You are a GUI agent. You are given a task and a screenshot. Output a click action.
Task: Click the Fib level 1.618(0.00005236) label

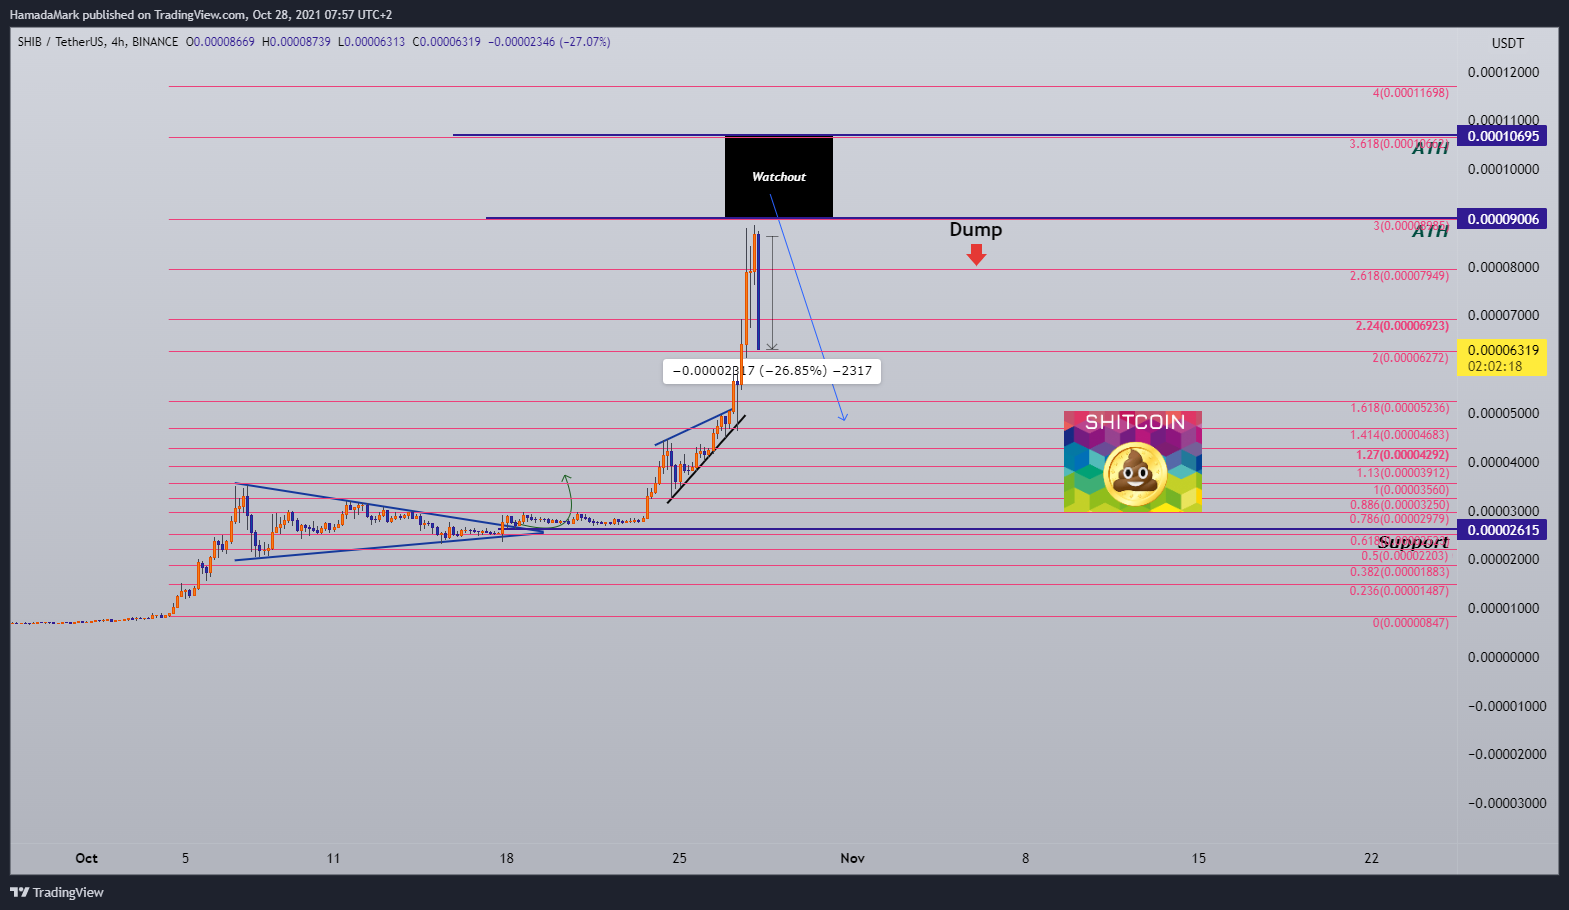point(1399,408)
